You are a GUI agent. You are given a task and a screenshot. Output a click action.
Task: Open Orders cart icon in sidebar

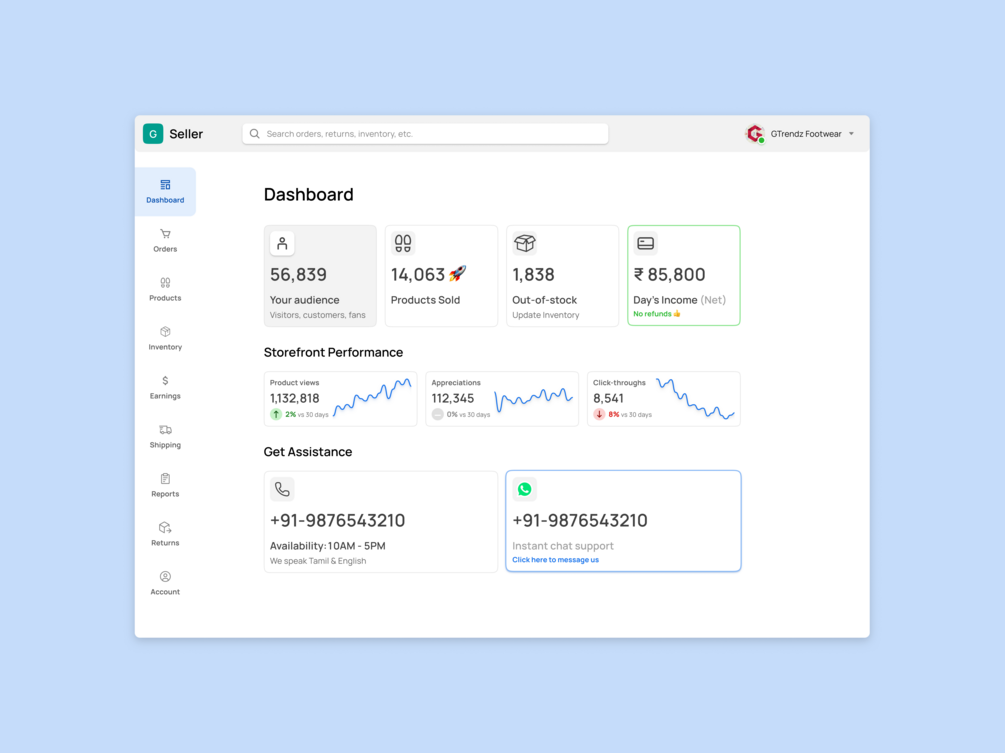[165, 234]
